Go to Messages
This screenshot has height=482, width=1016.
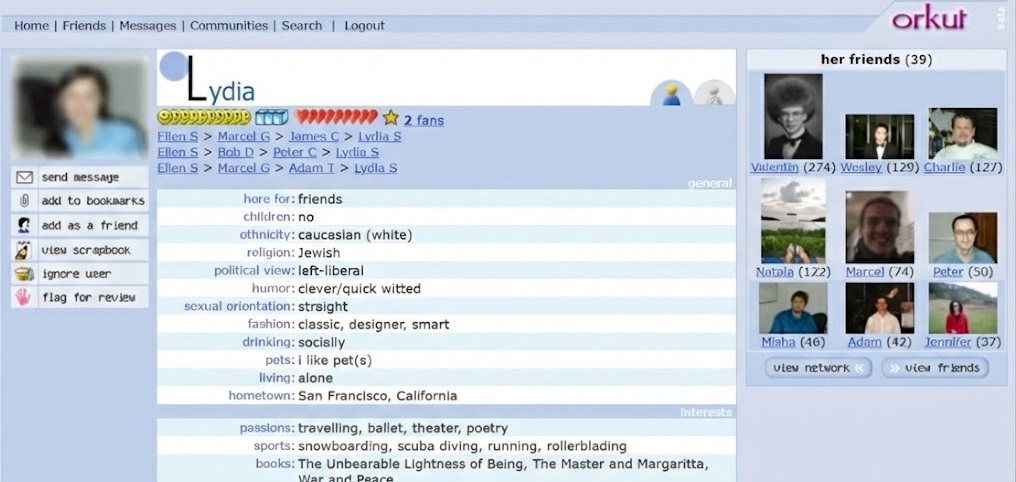pyautogui.click(x=147, y=25)
